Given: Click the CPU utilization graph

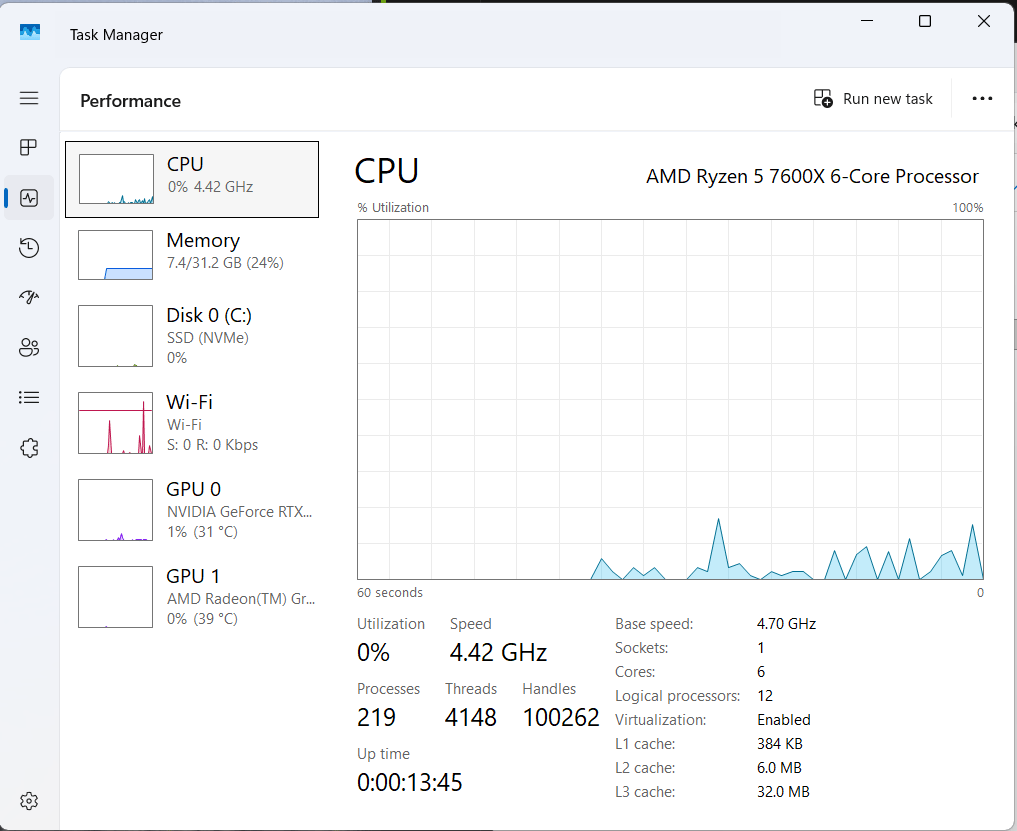Looking at the screenshot, I should pyautogui.click(x=670, y=400).
